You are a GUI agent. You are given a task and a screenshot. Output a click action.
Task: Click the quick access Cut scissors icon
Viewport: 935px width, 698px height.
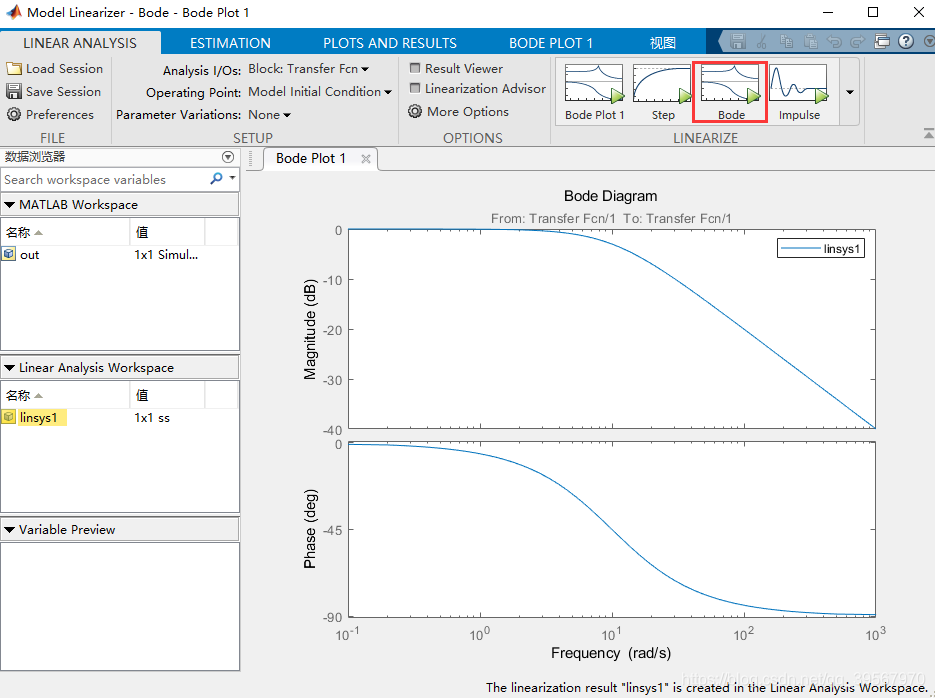761,42
